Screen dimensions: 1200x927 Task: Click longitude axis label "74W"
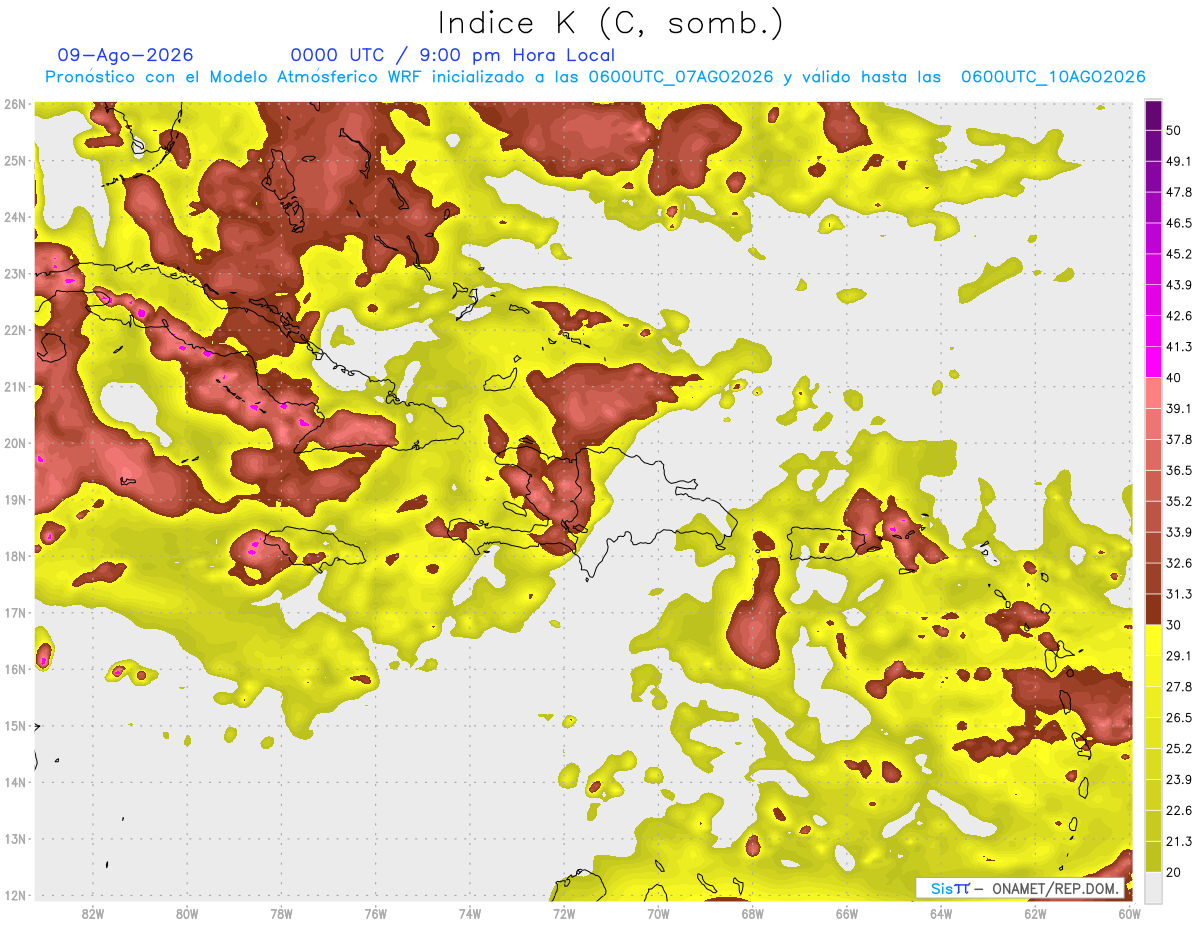coord(470,913)
